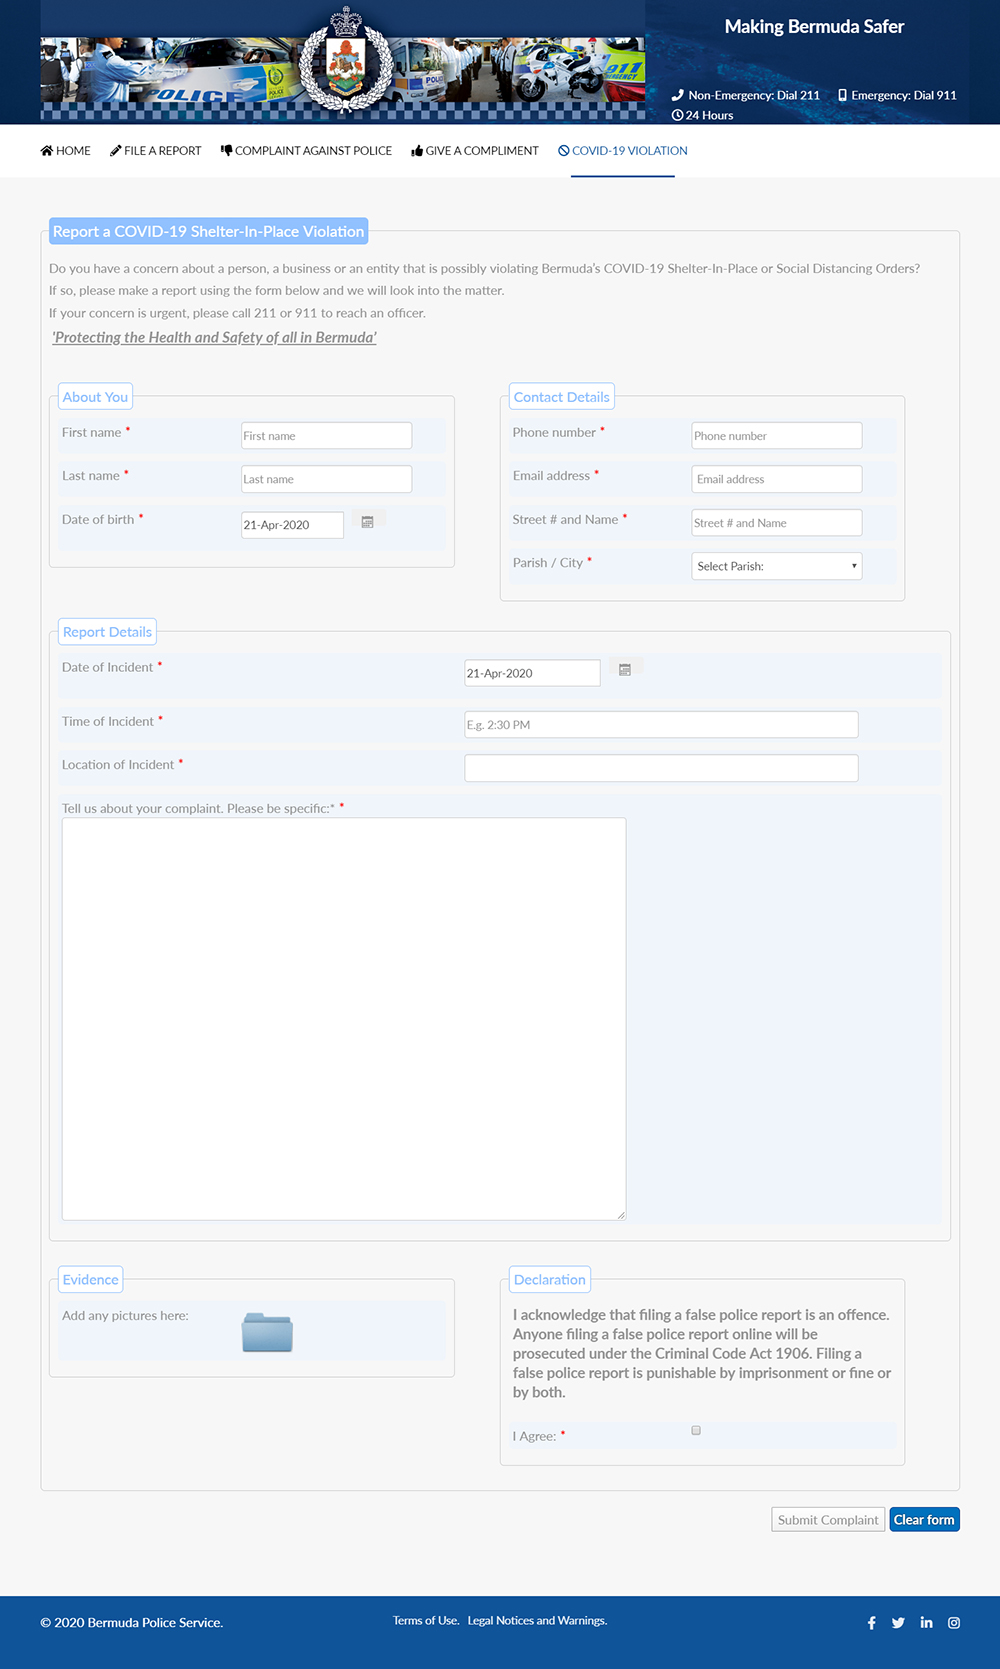
Task: Open Legal Notices and Warnings link
Action: 537,1621
